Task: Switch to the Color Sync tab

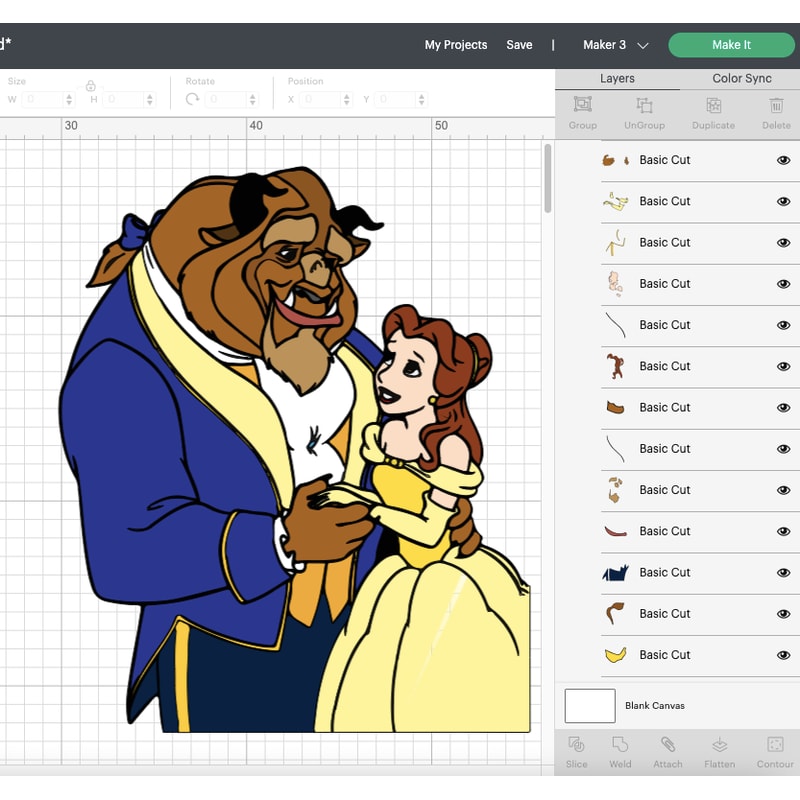Action: 744,78
